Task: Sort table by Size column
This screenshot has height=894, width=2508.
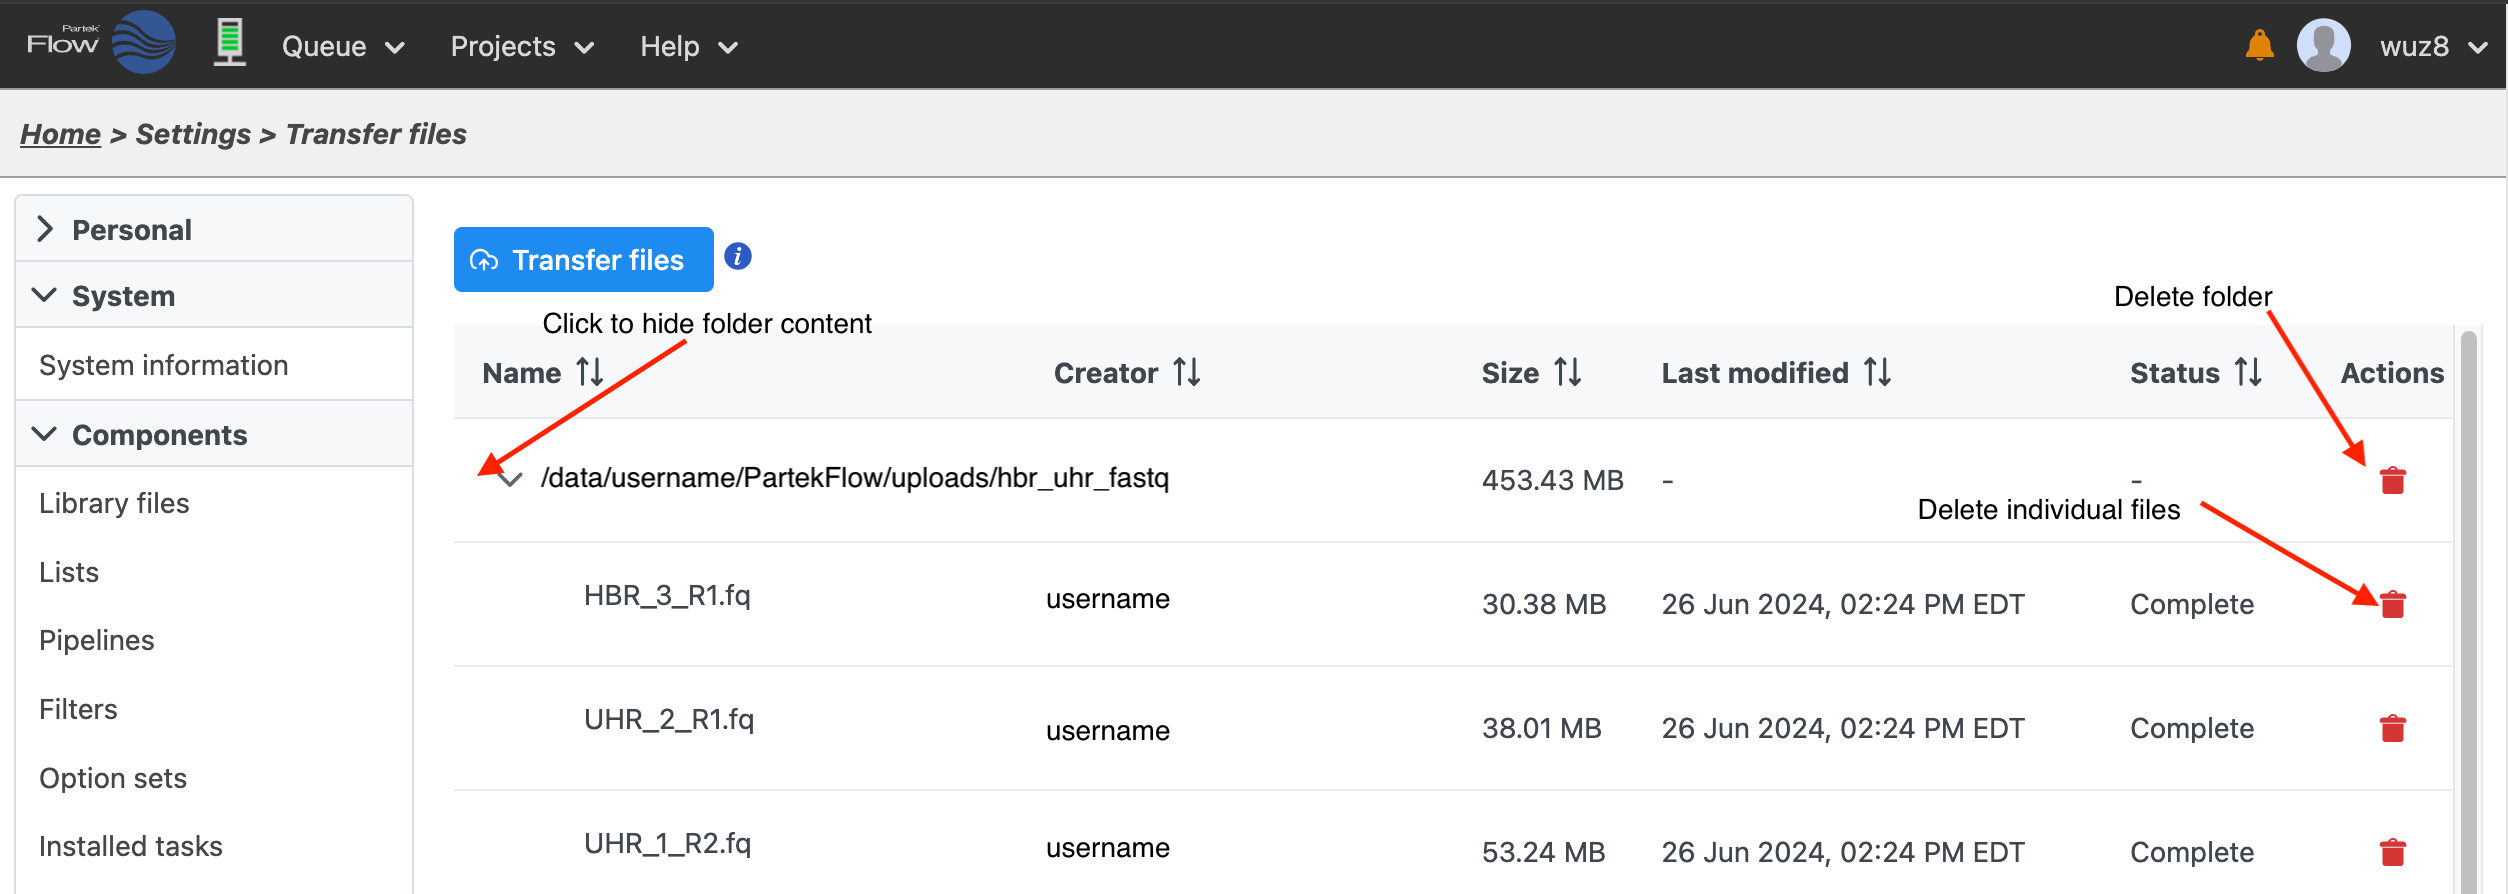Action: [x=1567, y=373]
